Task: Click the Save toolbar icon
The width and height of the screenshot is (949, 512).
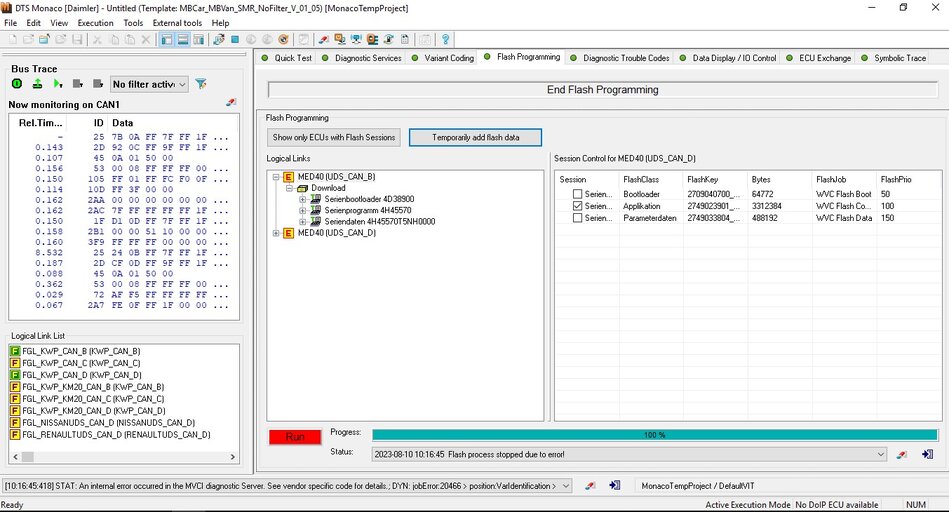Action: pos(77,39)
